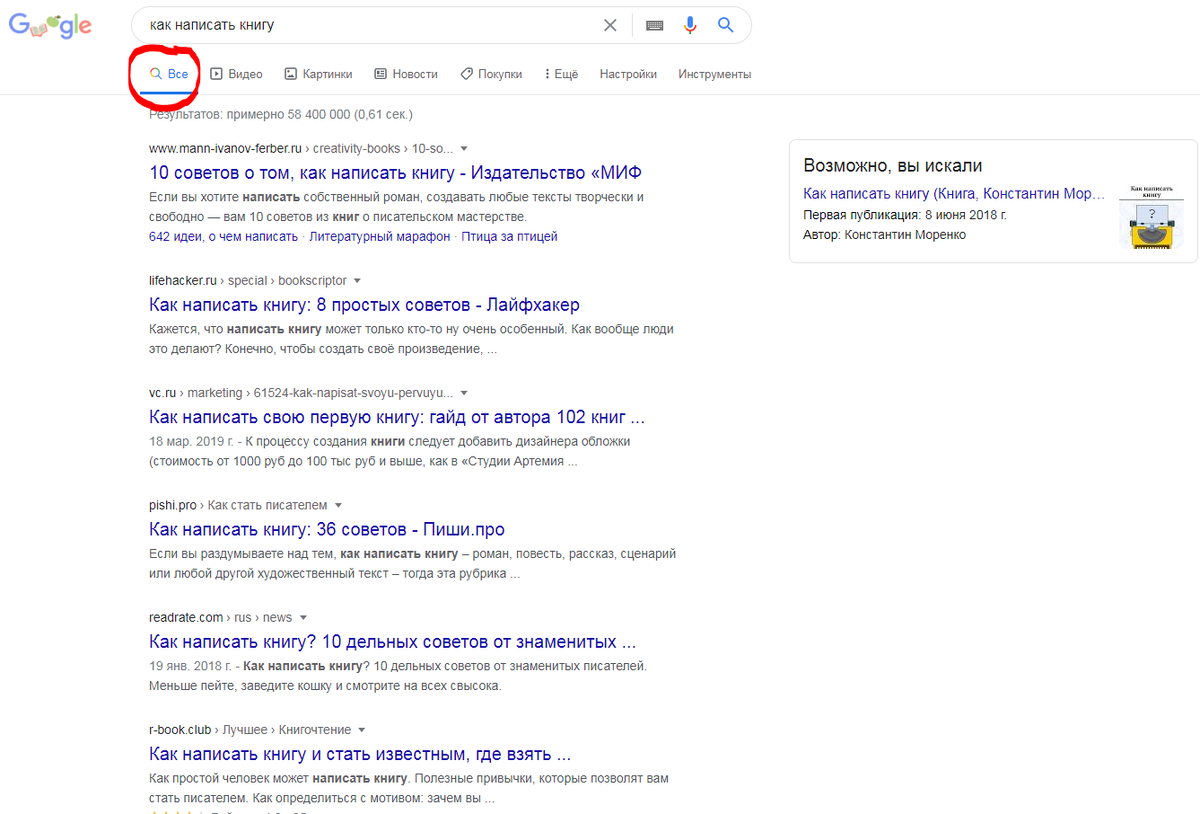Open 'Как написать свою первую книгу' result

coord(397,417)
